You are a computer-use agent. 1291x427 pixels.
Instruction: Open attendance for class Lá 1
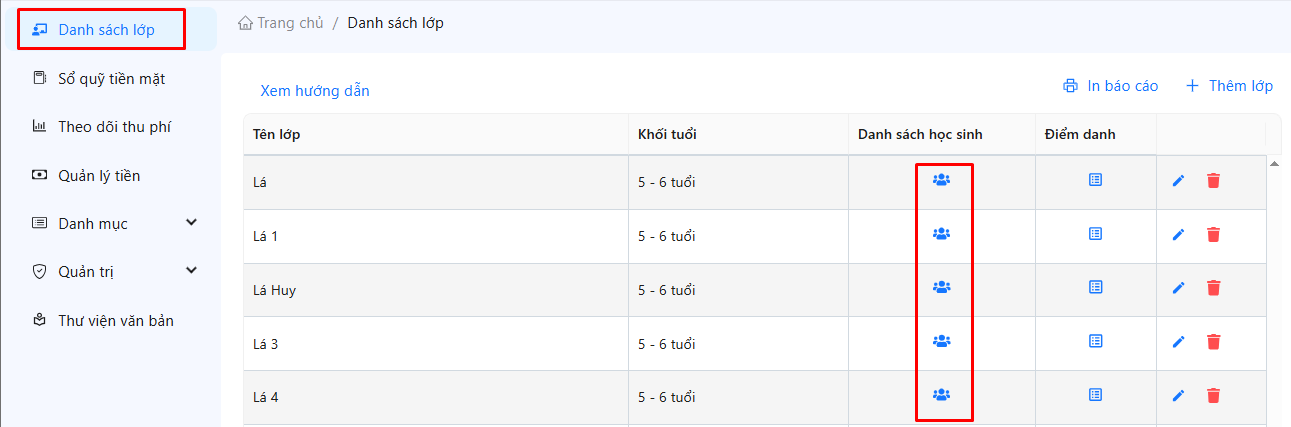click(x=1095, y=233)
